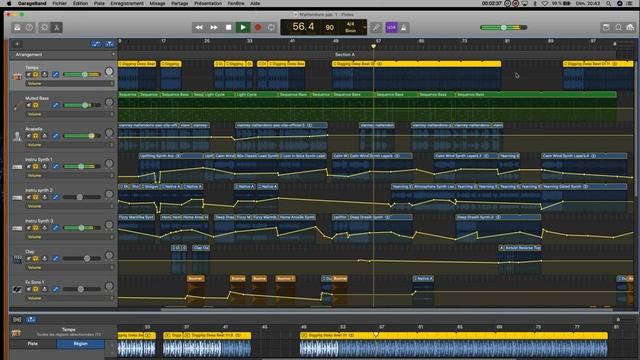This screenshot has width=640, height=360.
Task: Stop playback
Action: [x=228, y=27]
